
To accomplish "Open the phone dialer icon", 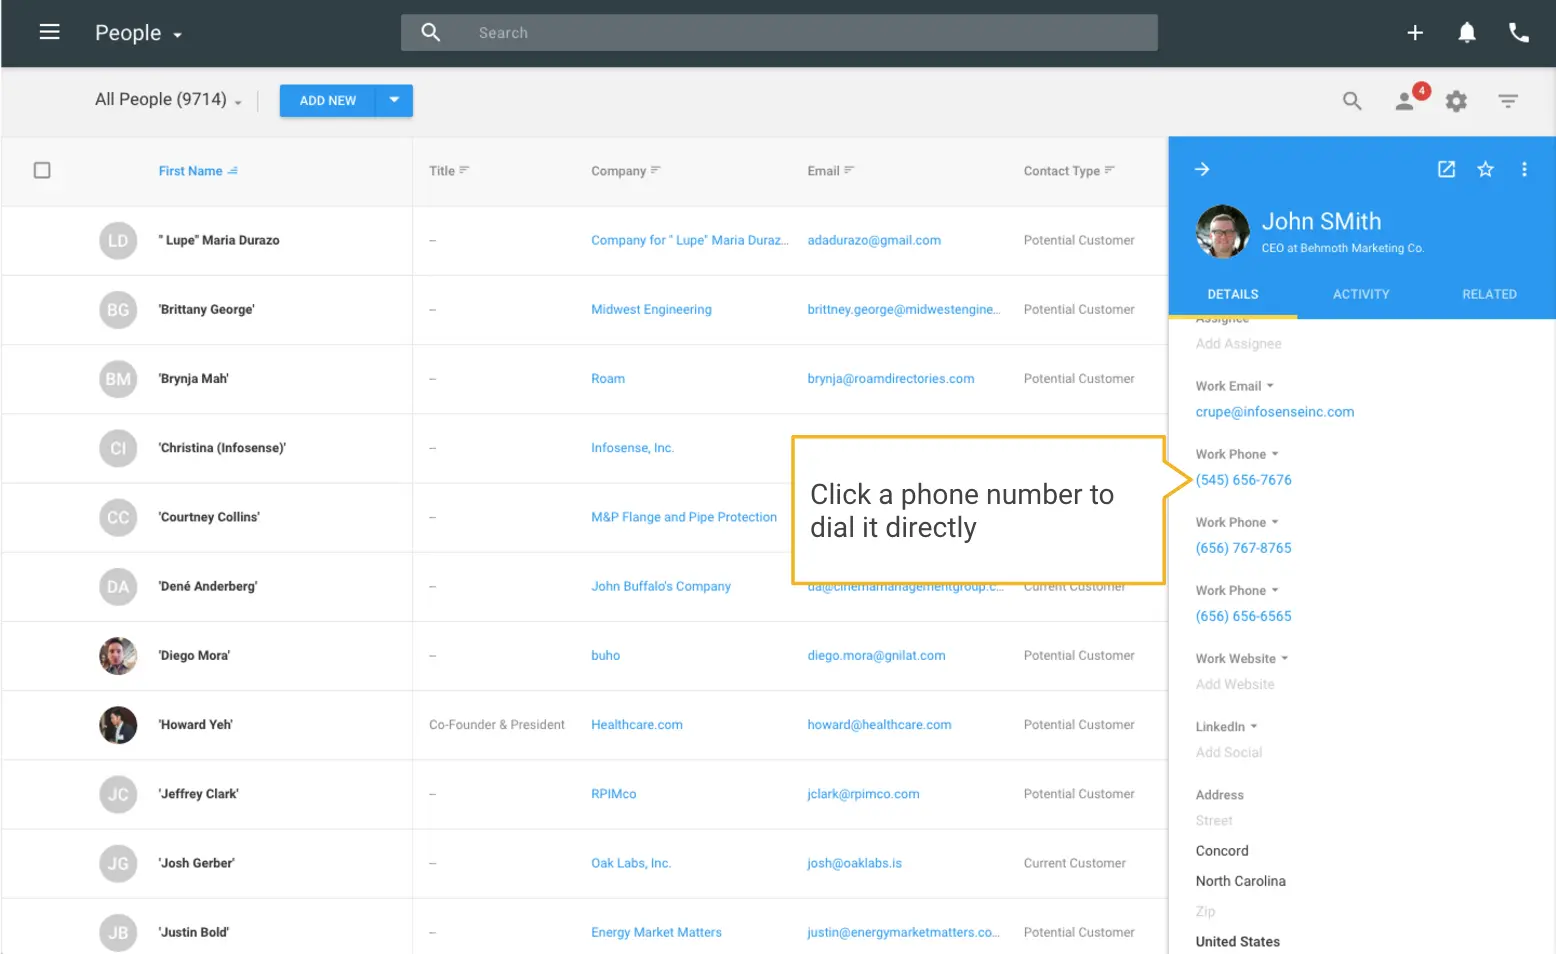I will 1518,33.
